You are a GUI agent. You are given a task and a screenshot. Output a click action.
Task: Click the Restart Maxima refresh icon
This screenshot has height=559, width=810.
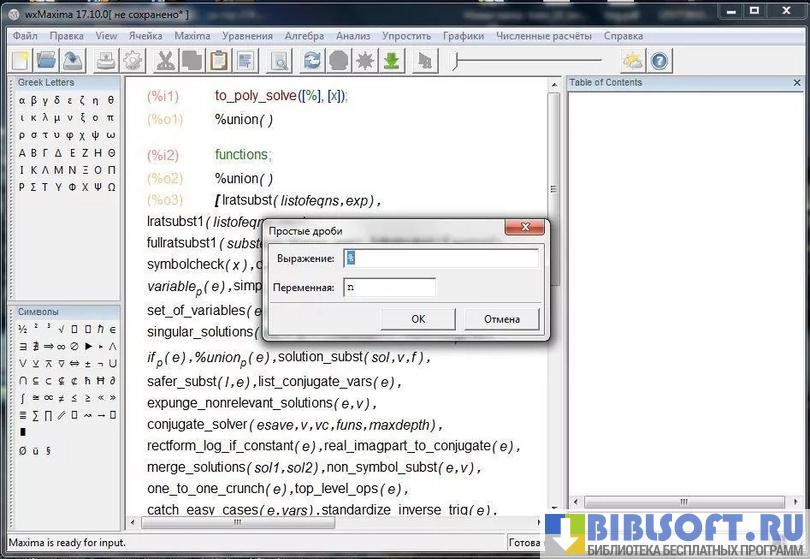point(313,61)
